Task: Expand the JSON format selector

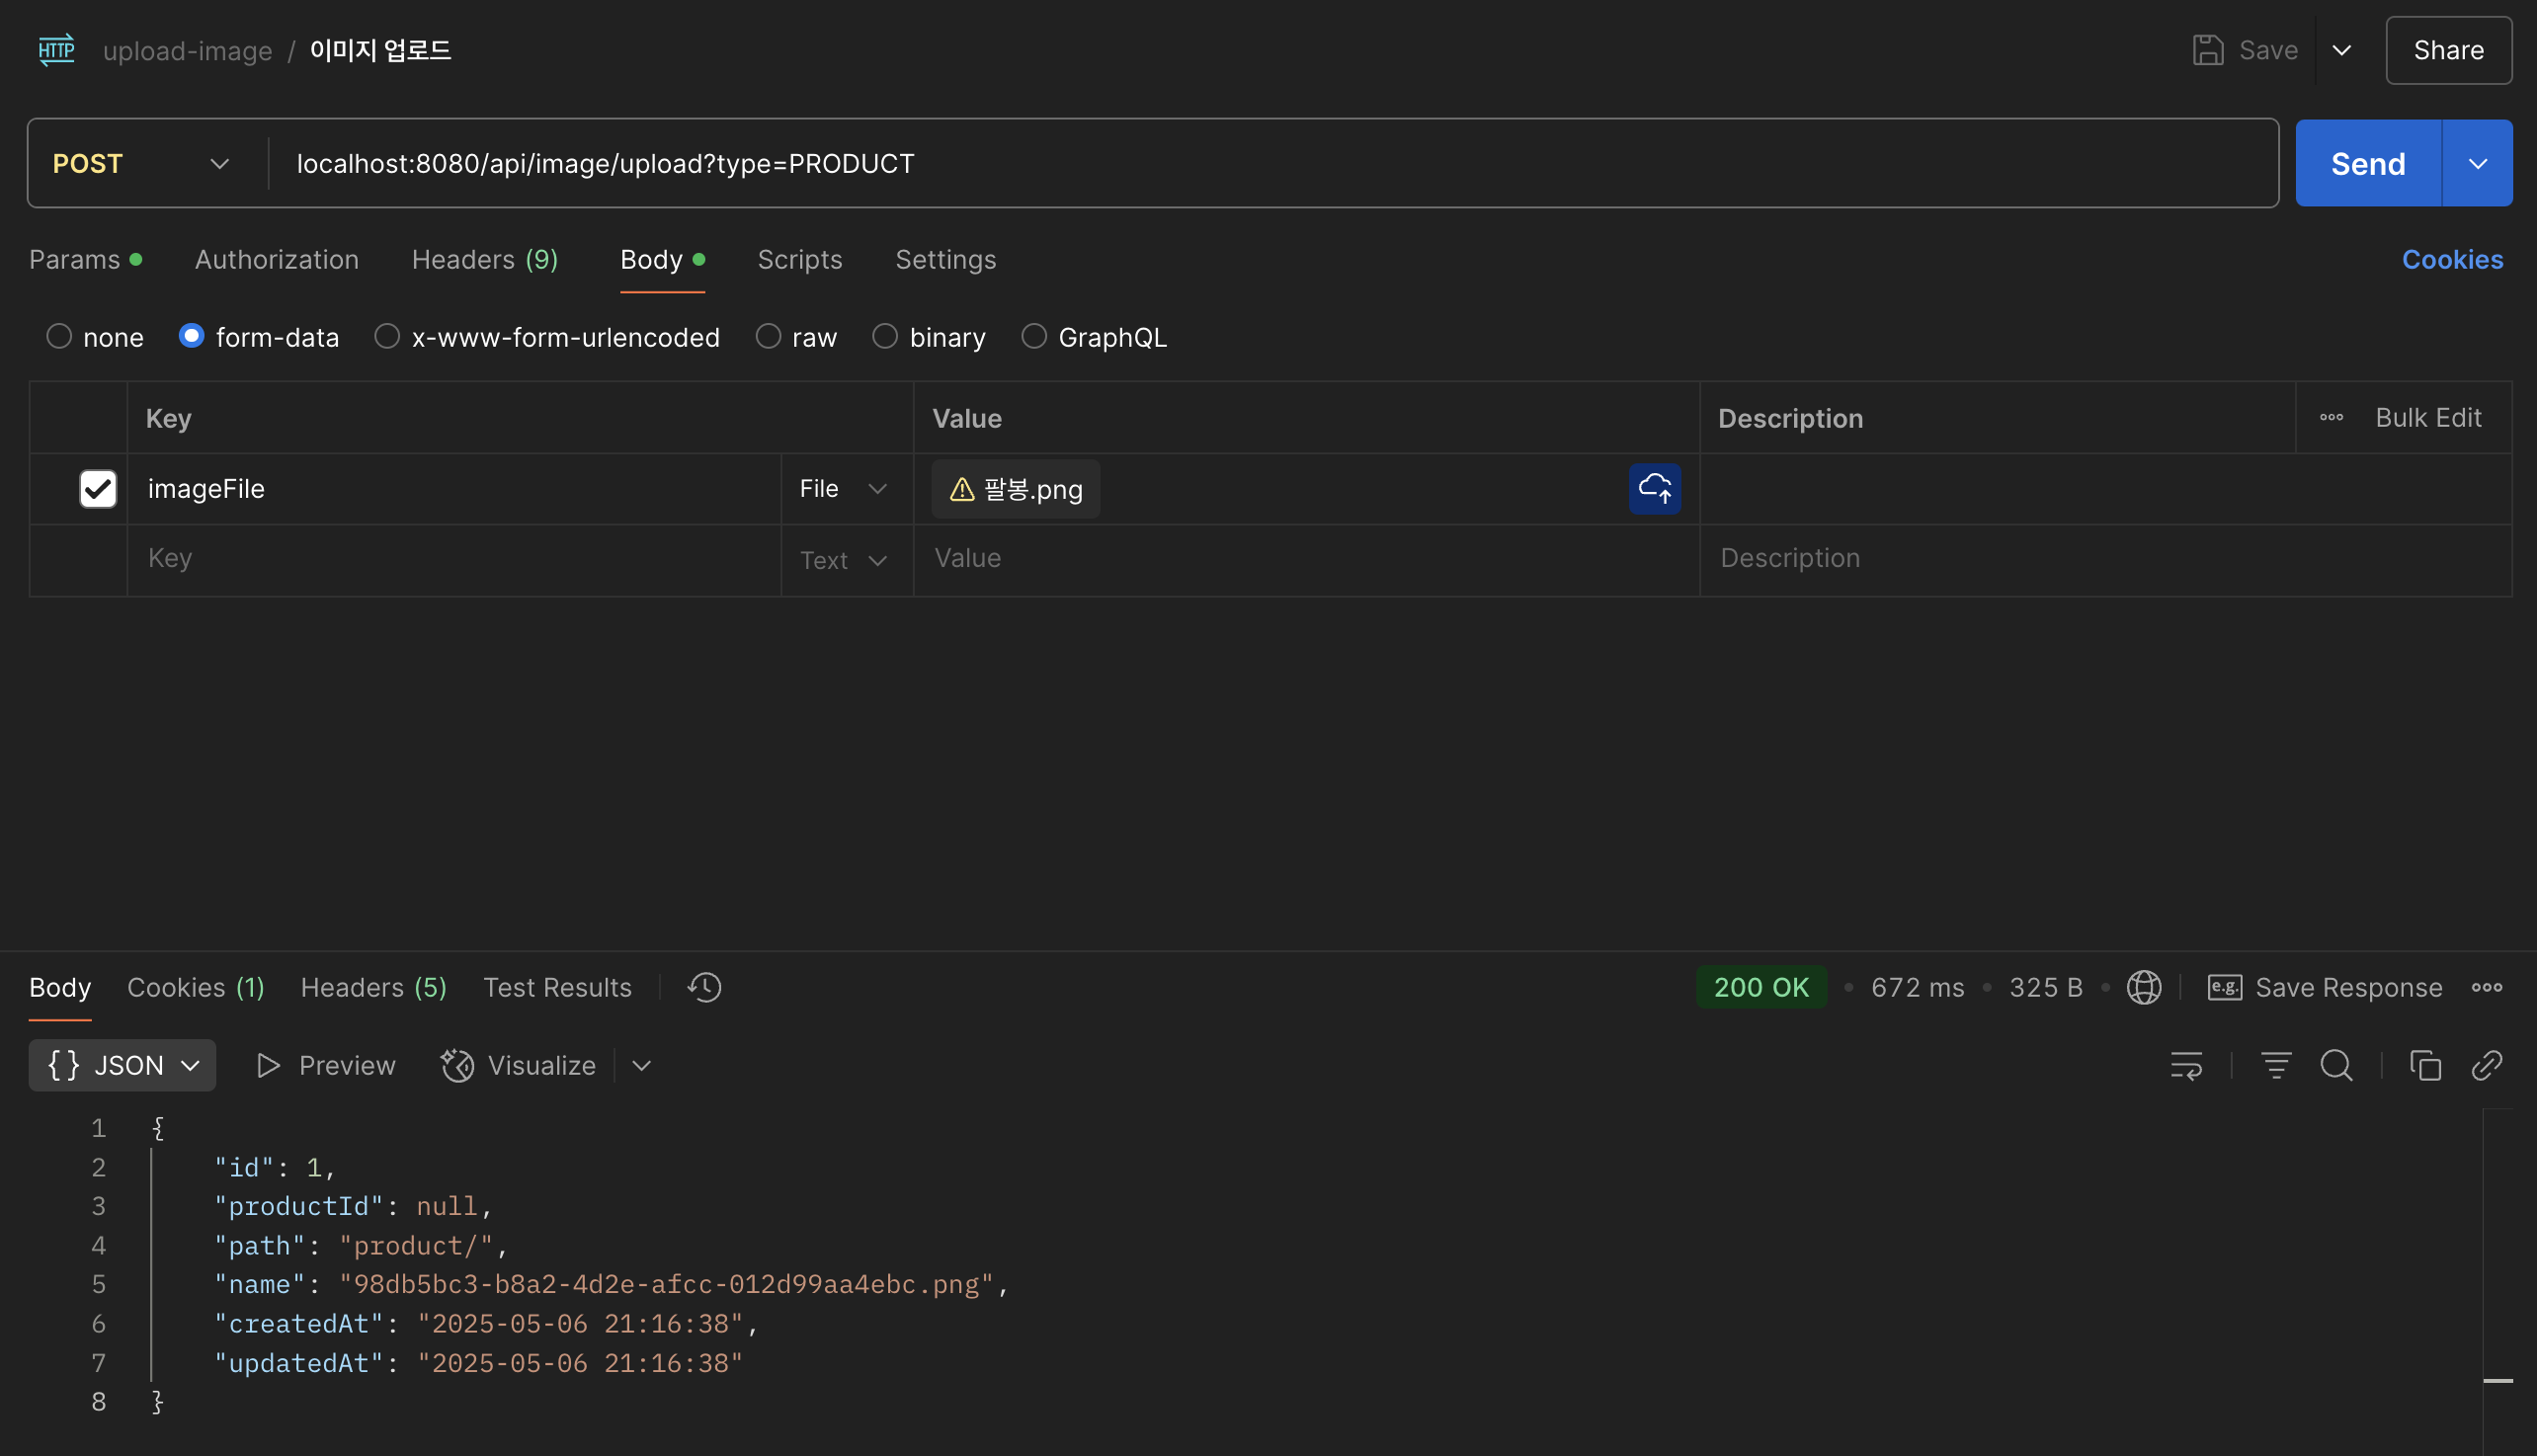Action: (x=122, y=1065)
